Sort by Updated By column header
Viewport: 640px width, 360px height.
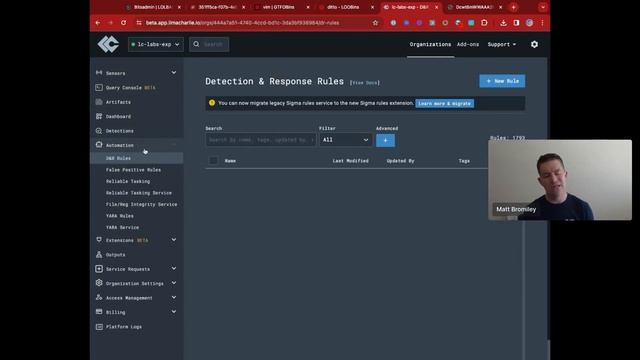tap(400, 161)
